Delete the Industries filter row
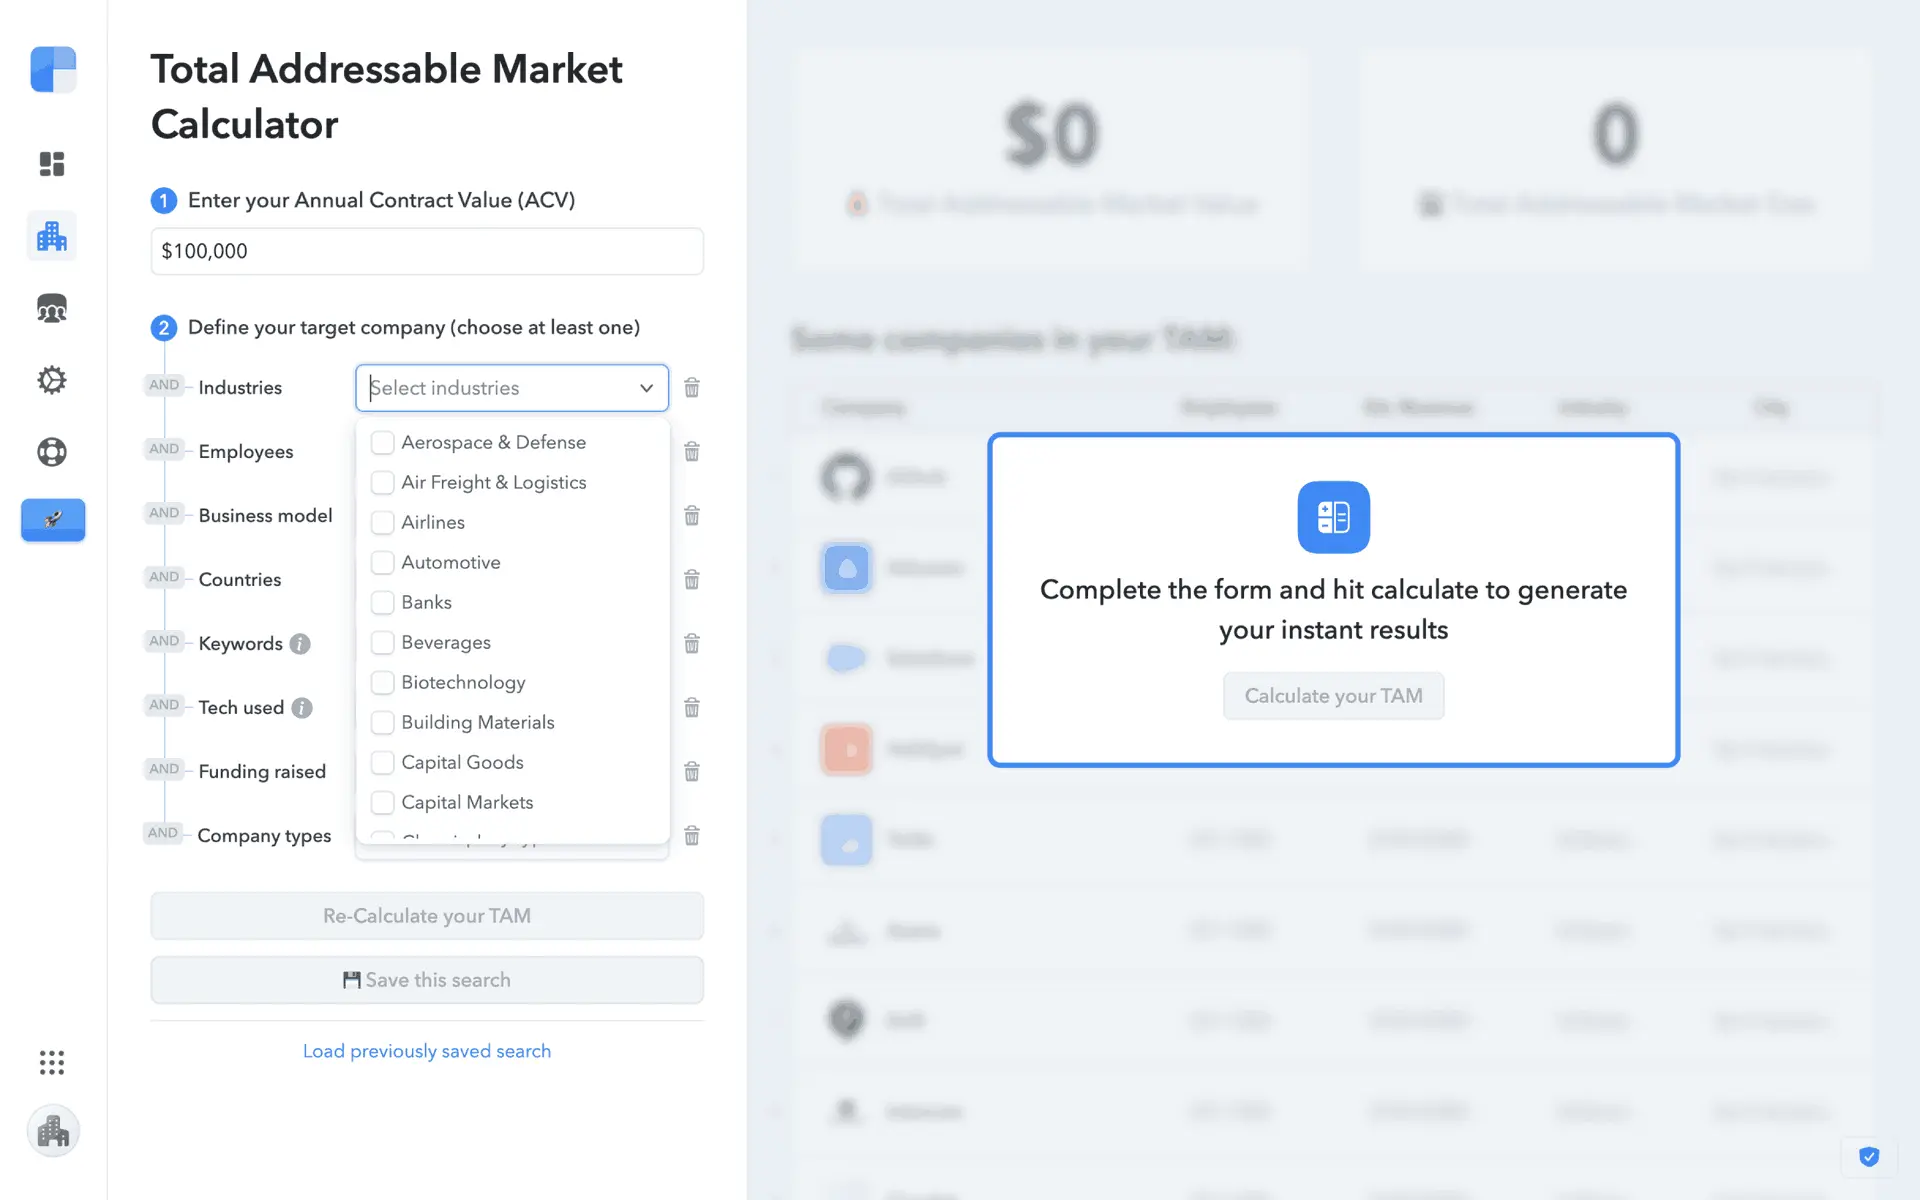 (691, 388)
